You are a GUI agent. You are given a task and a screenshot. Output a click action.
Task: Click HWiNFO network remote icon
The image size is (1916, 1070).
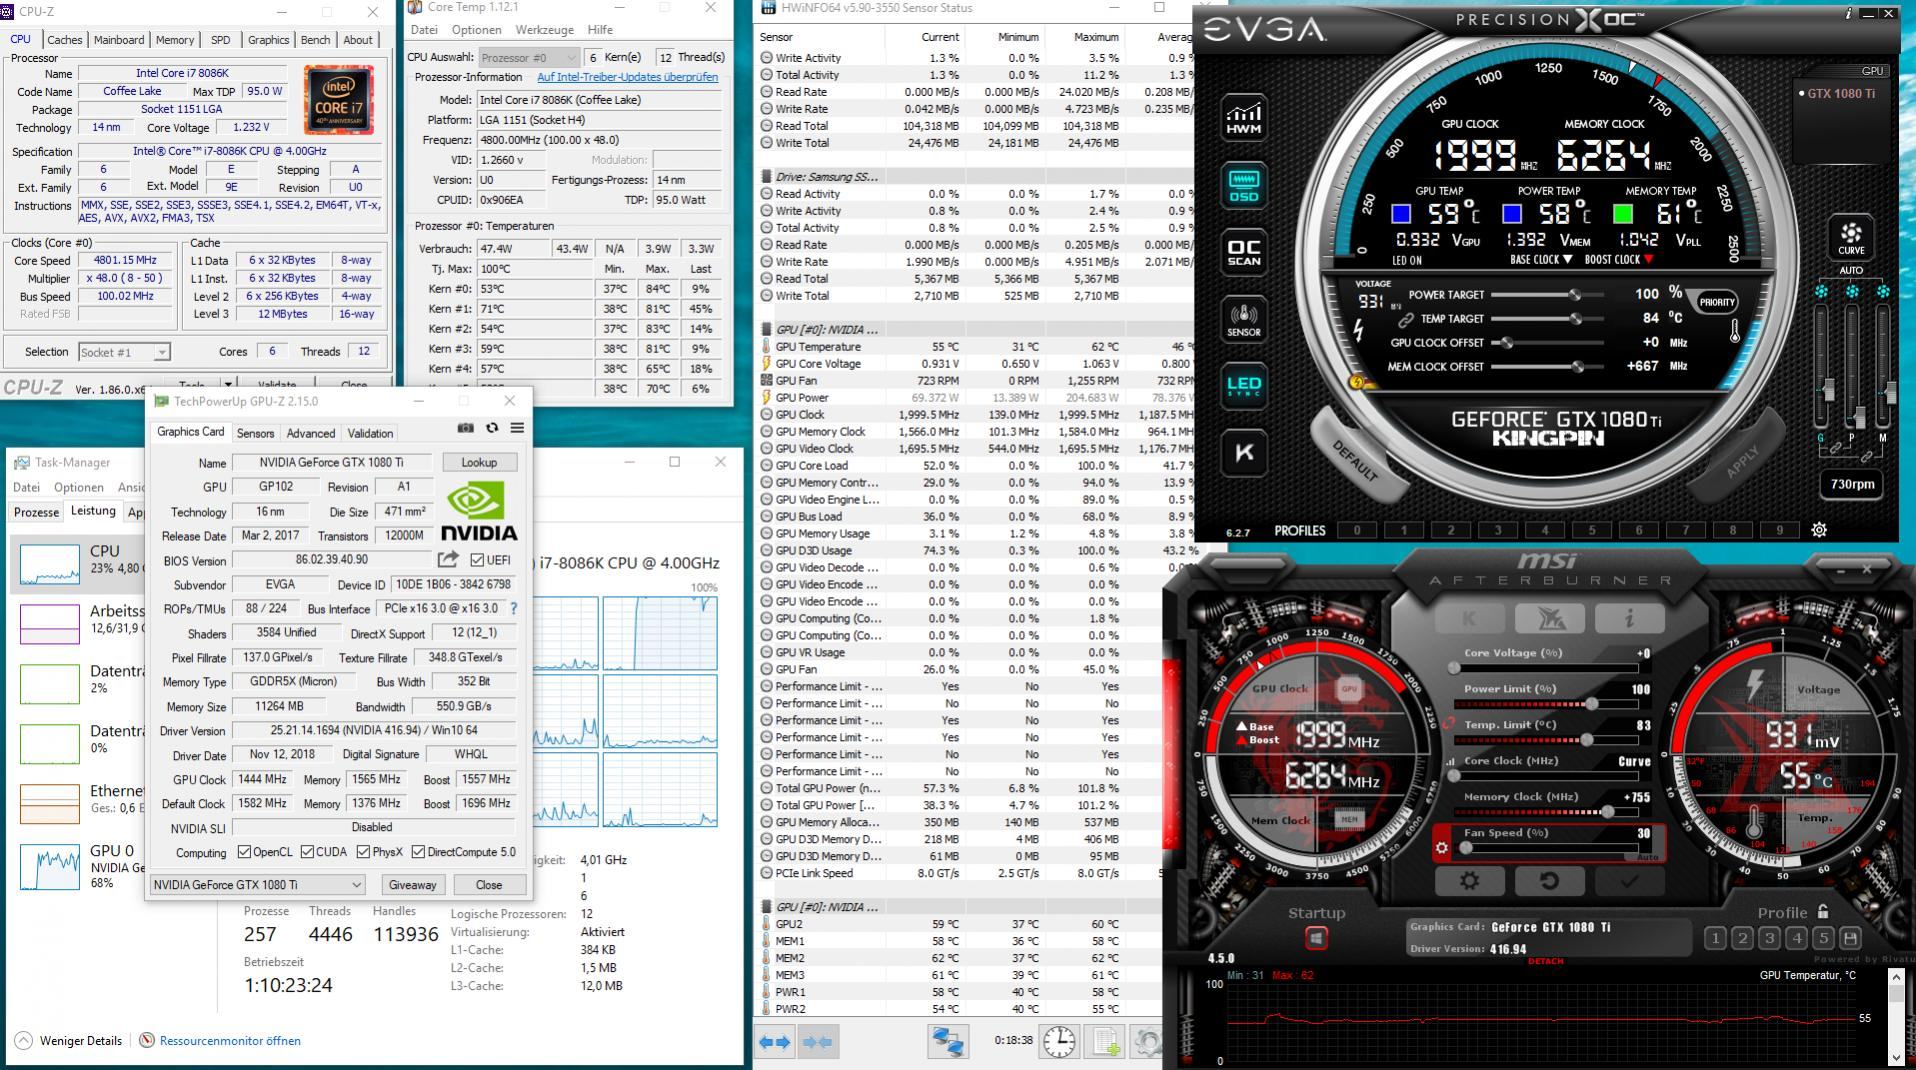click(947, 1042)
